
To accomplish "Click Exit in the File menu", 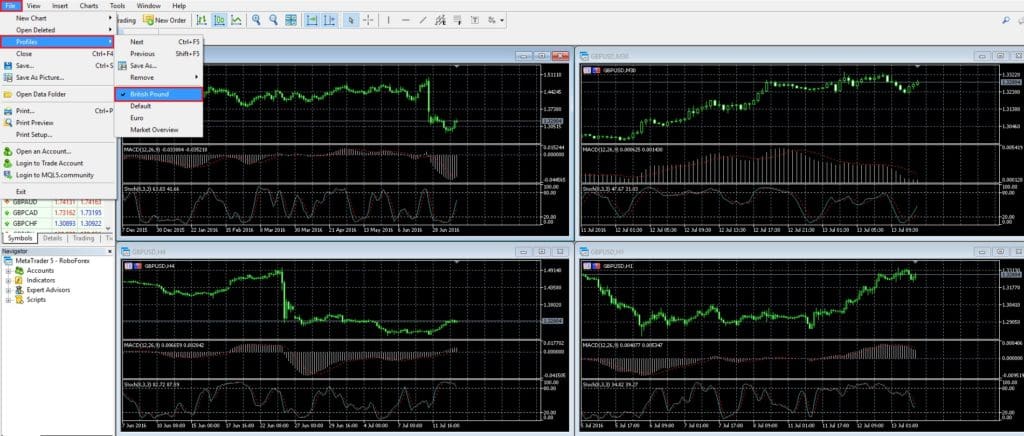I will 58,192.
